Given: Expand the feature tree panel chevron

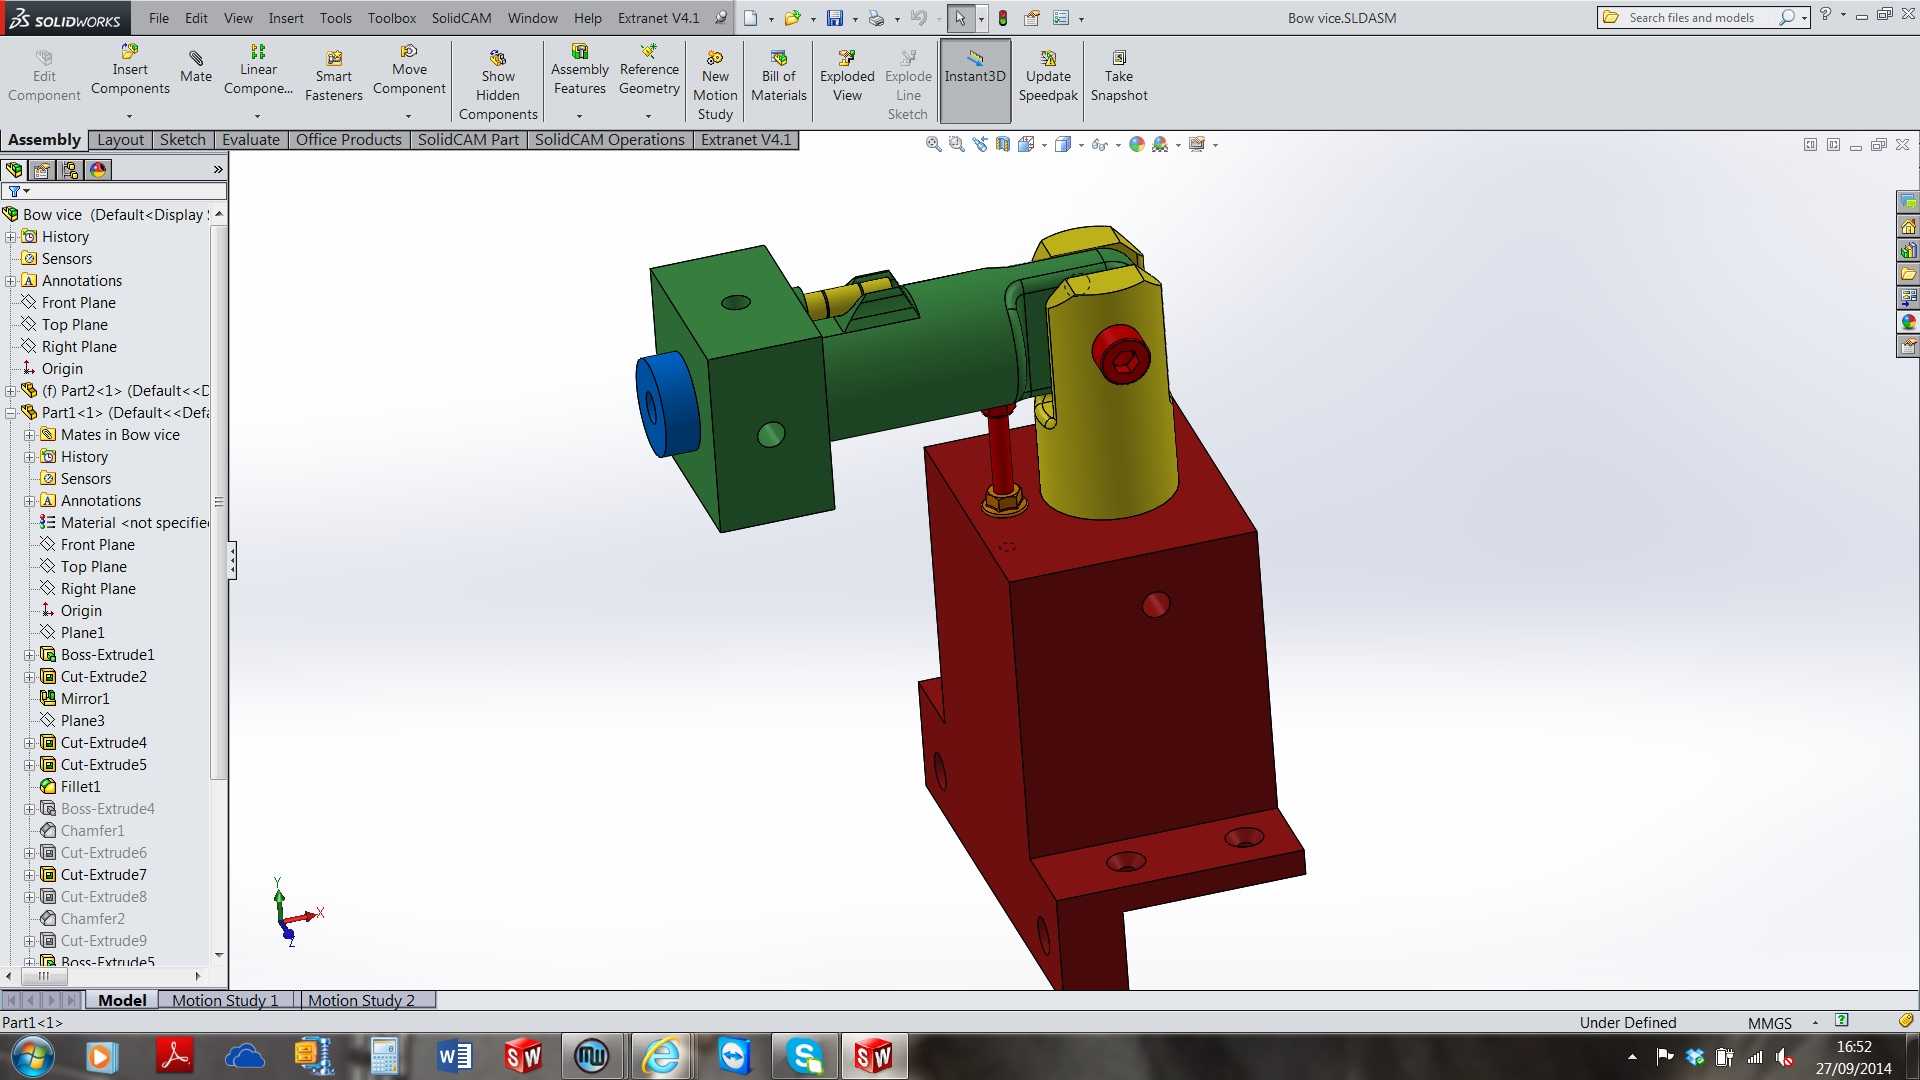Looking at the screenshot, I should pyautogui.click(x=218, y=170).
